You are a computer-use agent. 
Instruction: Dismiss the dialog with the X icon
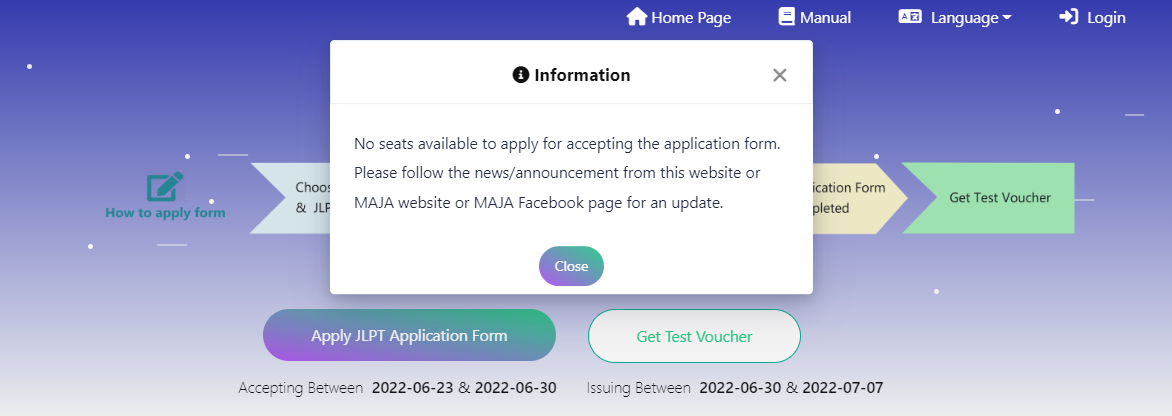[x=780, y=75]
